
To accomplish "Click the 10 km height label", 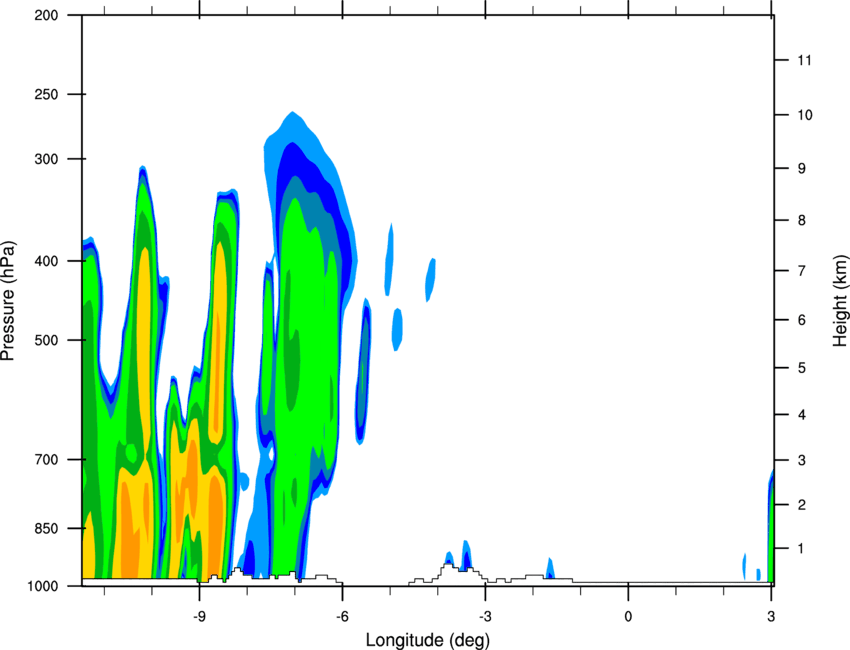I will [805, 115].
